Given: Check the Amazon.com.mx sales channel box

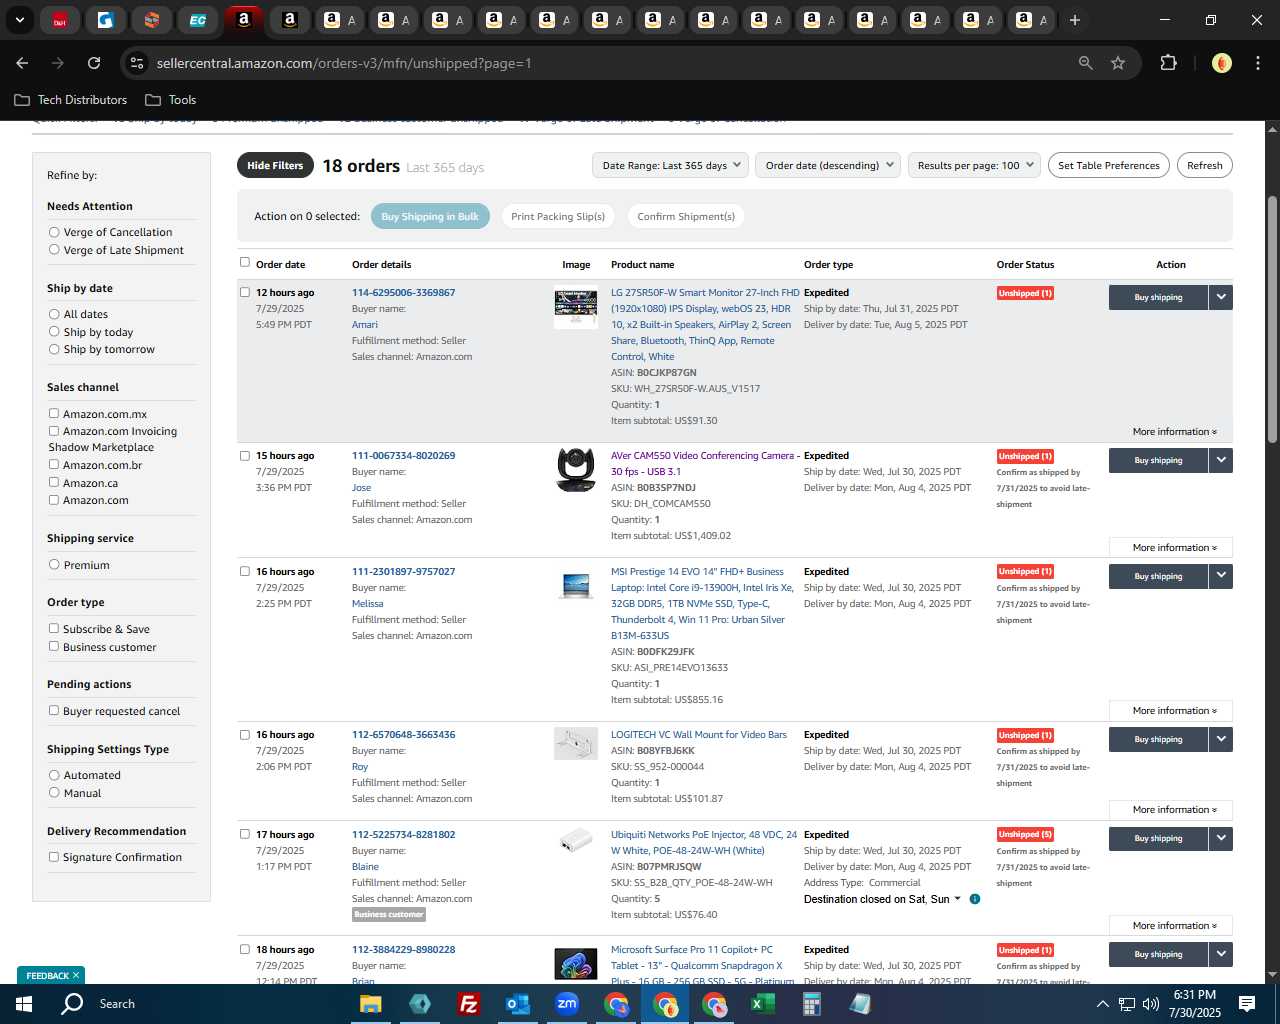Looking at the screenshot, I should (54, 413).
